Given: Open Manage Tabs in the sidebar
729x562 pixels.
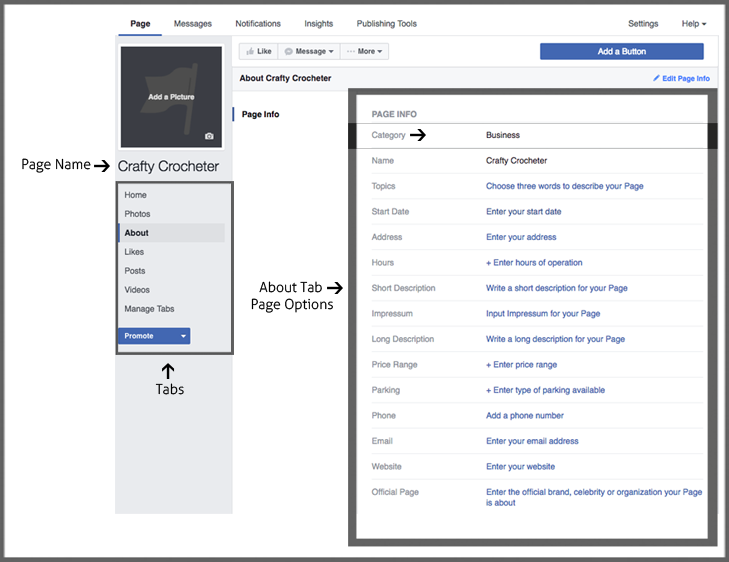Looking at the screenshot, I should [149, 309].
